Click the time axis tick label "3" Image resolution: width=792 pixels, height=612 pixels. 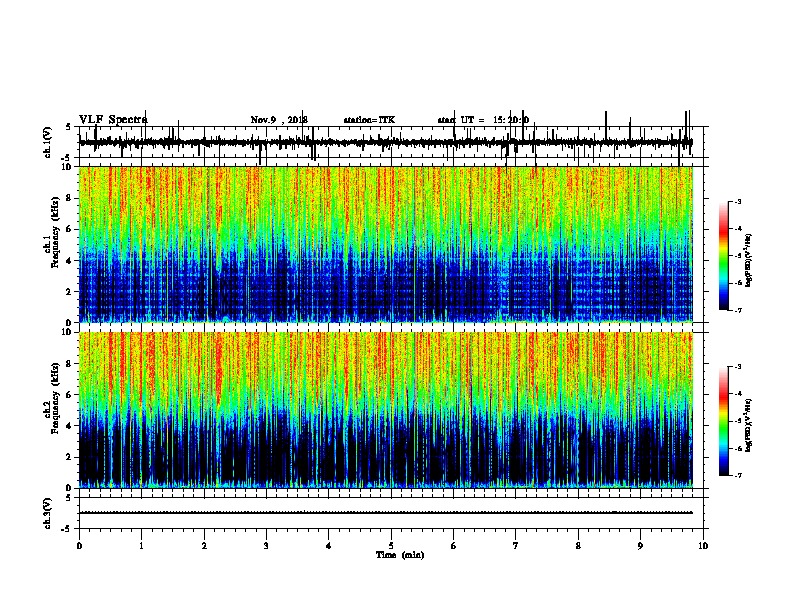(266, 546)
